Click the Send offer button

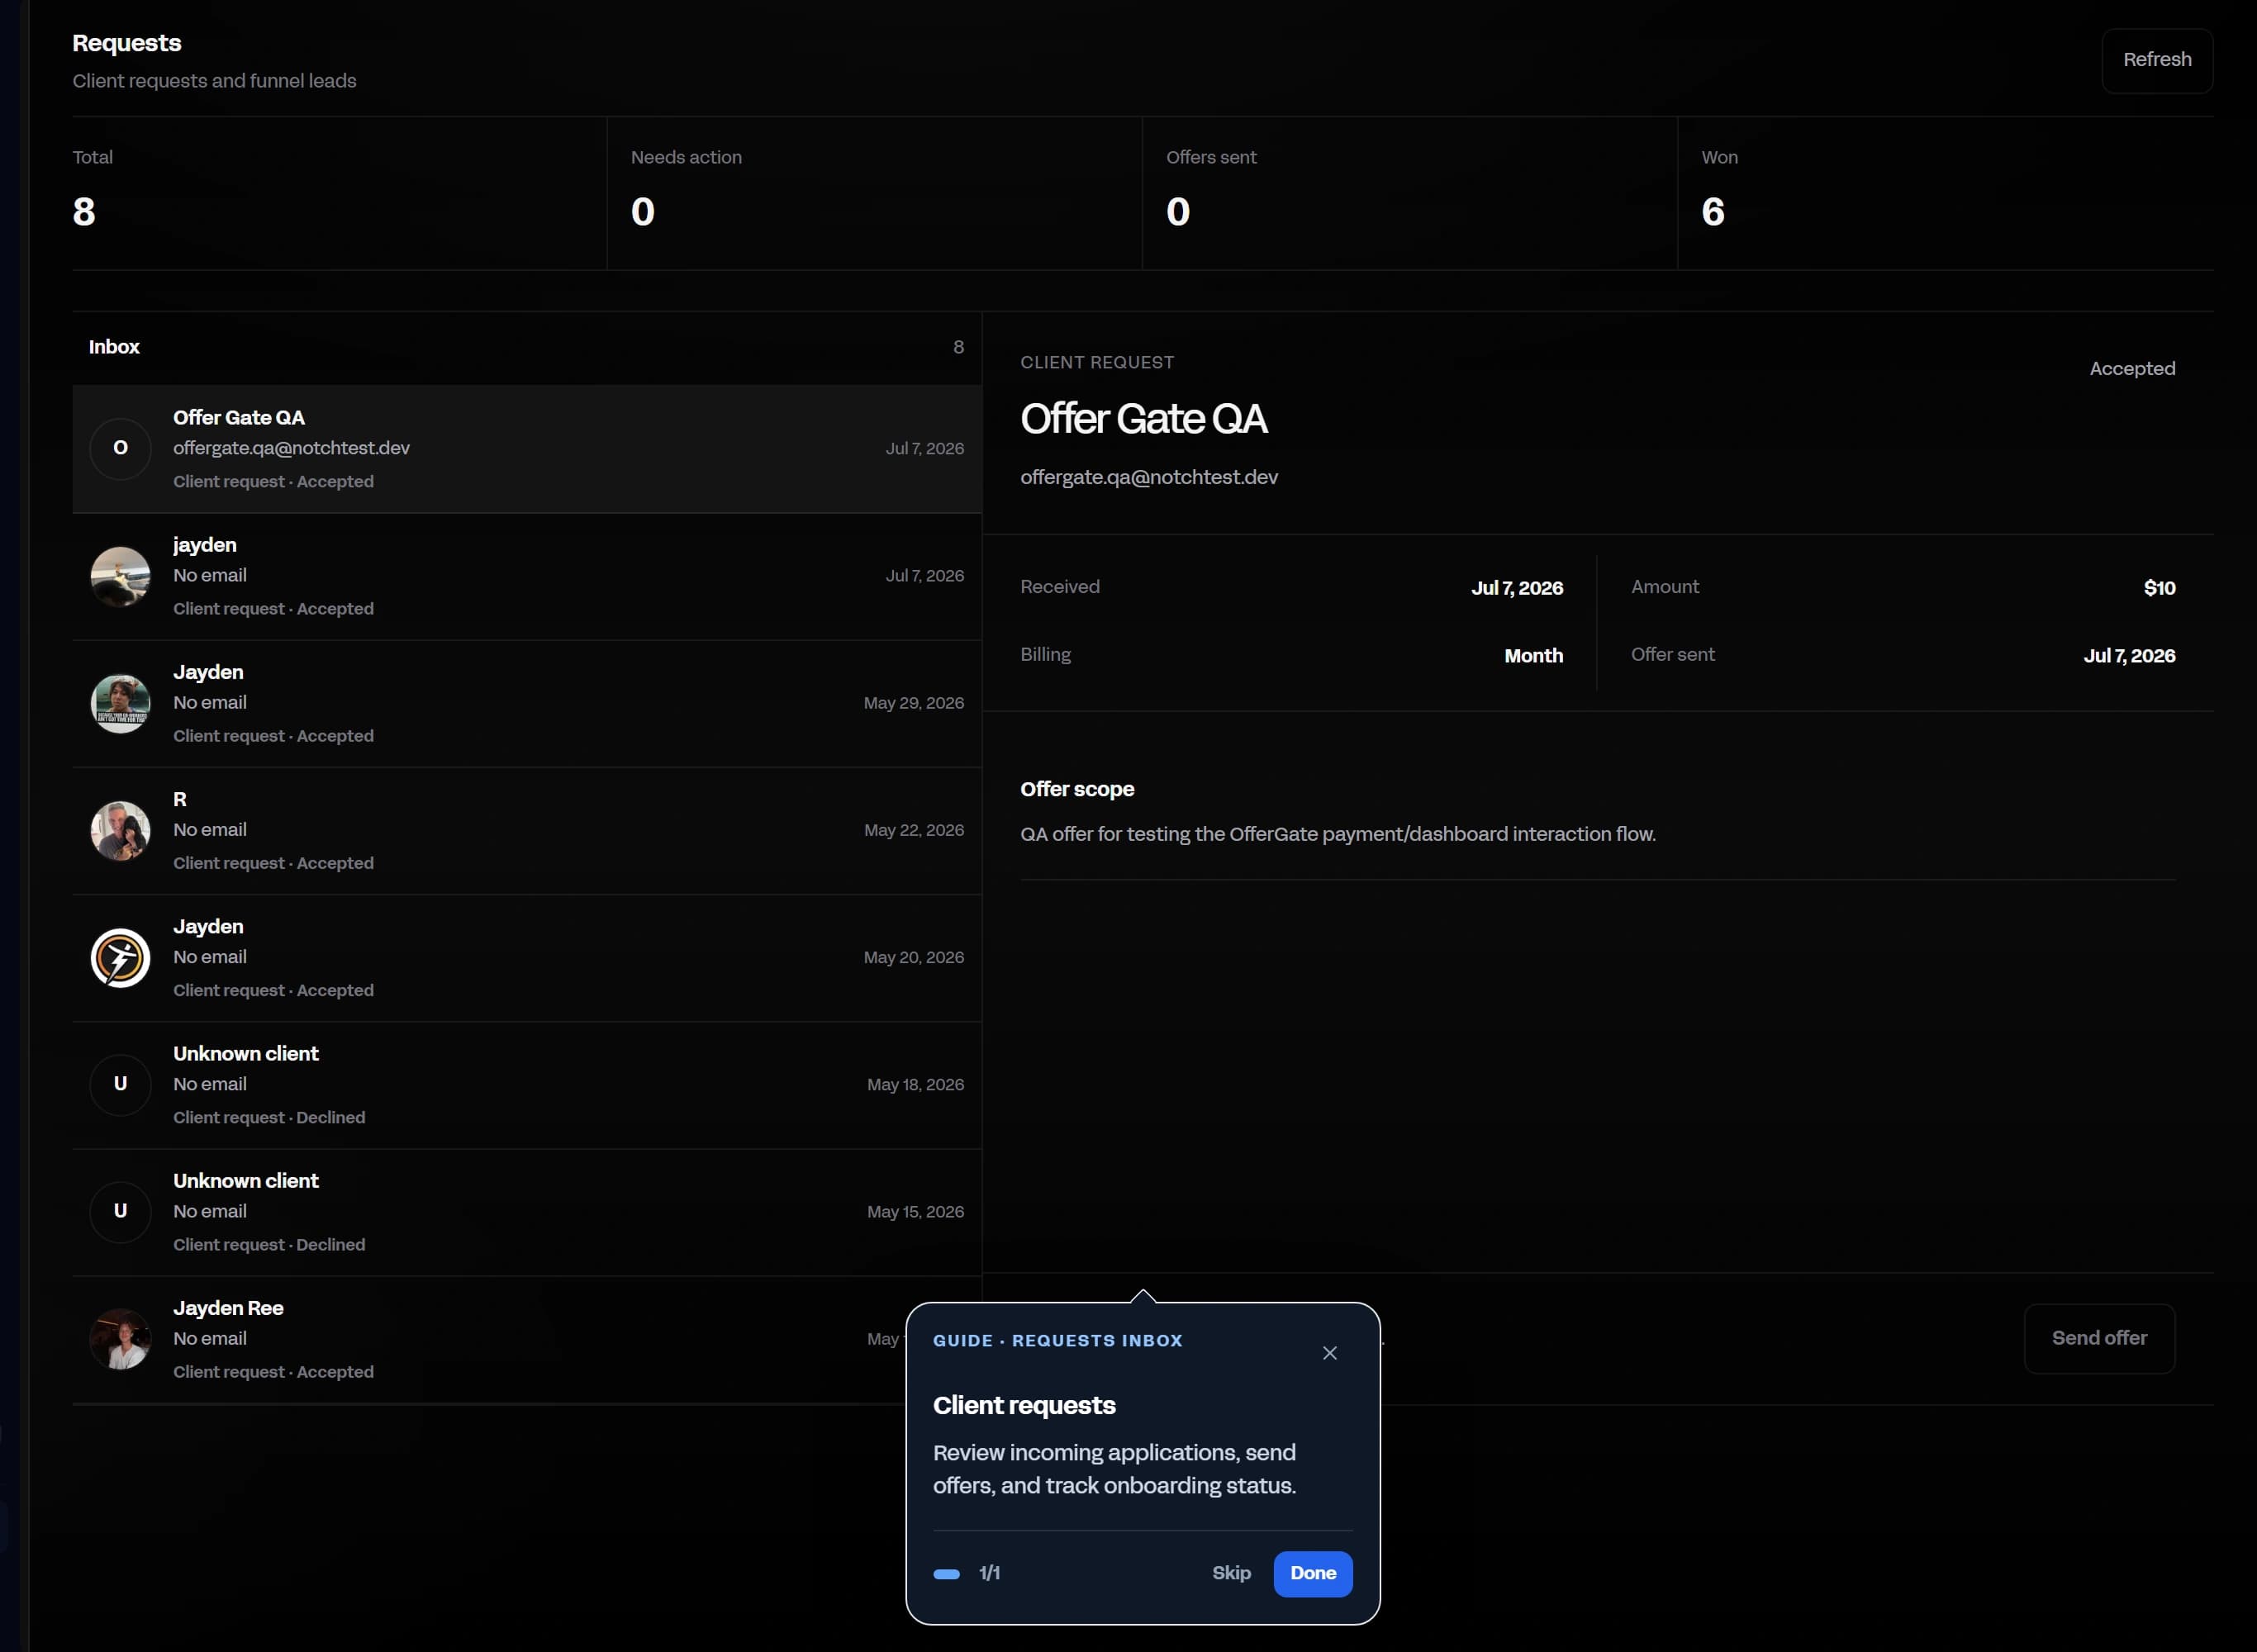(x=2099, y=1338)
